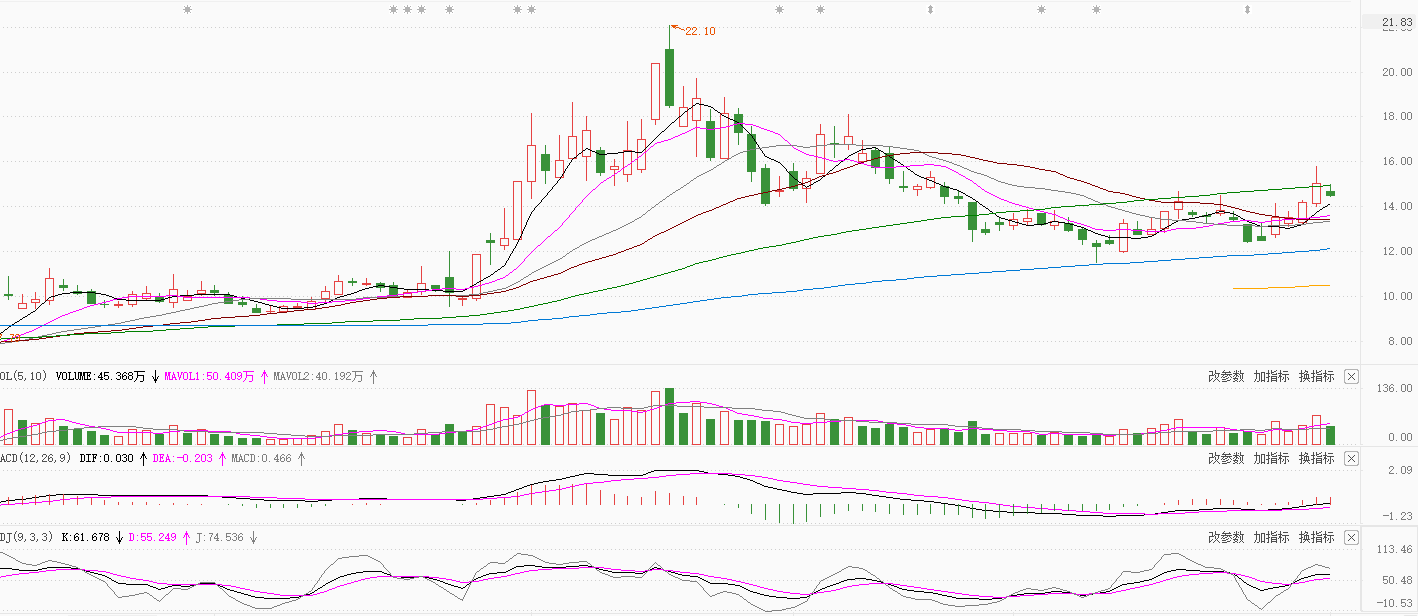Click the 14.00 price axis label

(x=1396, y=207)
